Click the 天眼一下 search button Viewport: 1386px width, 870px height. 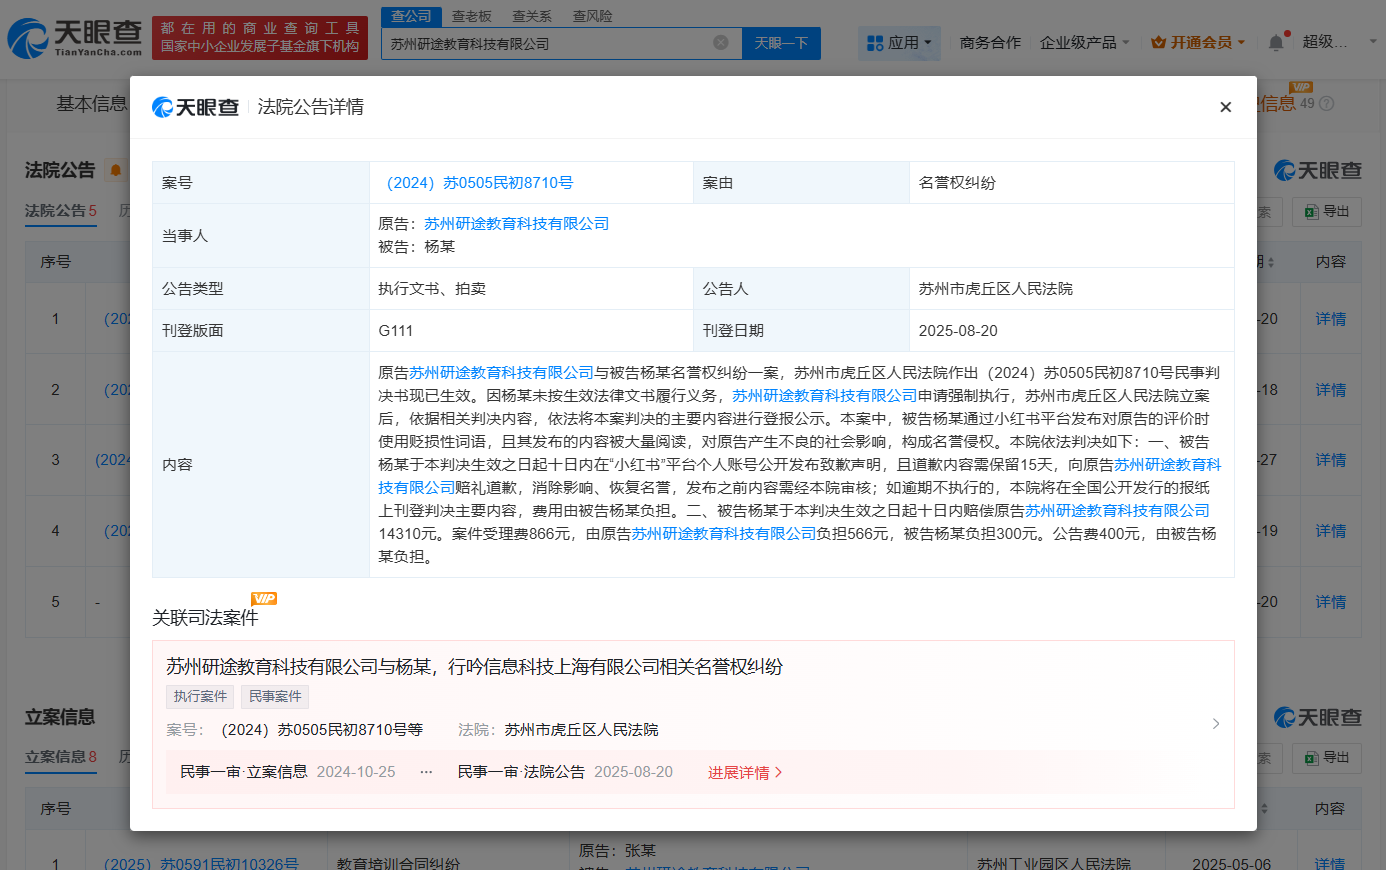(x=780, y=43)
